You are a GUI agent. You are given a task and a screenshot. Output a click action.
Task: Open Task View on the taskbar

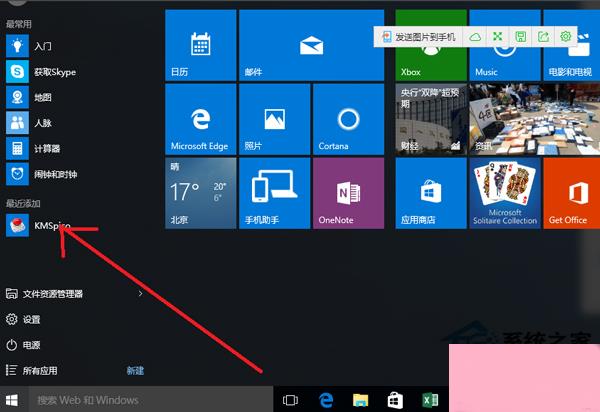click(x=290, y=400)
